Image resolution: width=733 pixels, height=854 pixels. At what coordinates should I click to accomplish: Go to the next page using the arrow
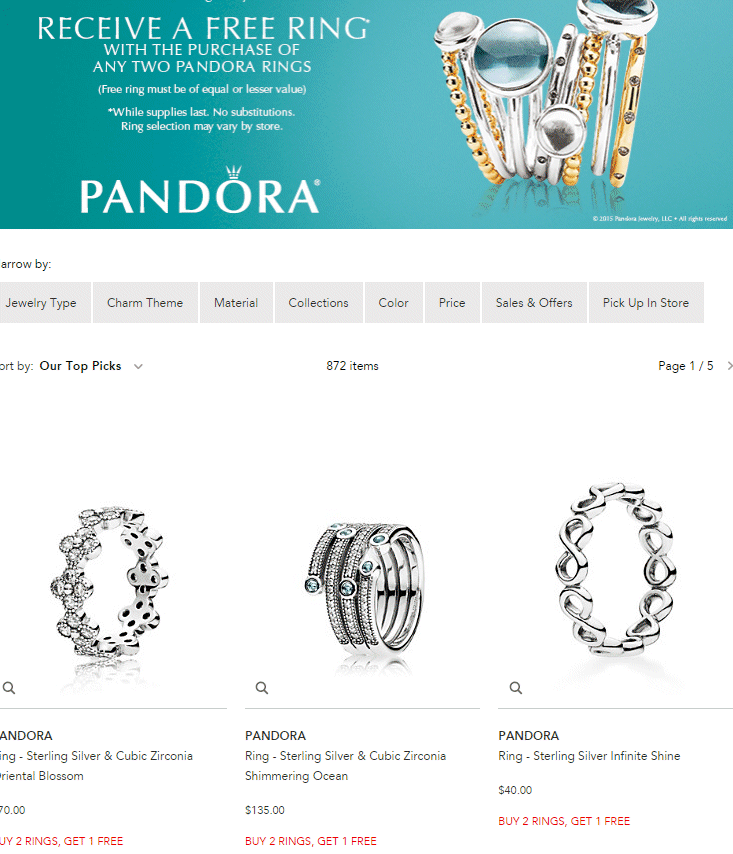tap(729, 366)
